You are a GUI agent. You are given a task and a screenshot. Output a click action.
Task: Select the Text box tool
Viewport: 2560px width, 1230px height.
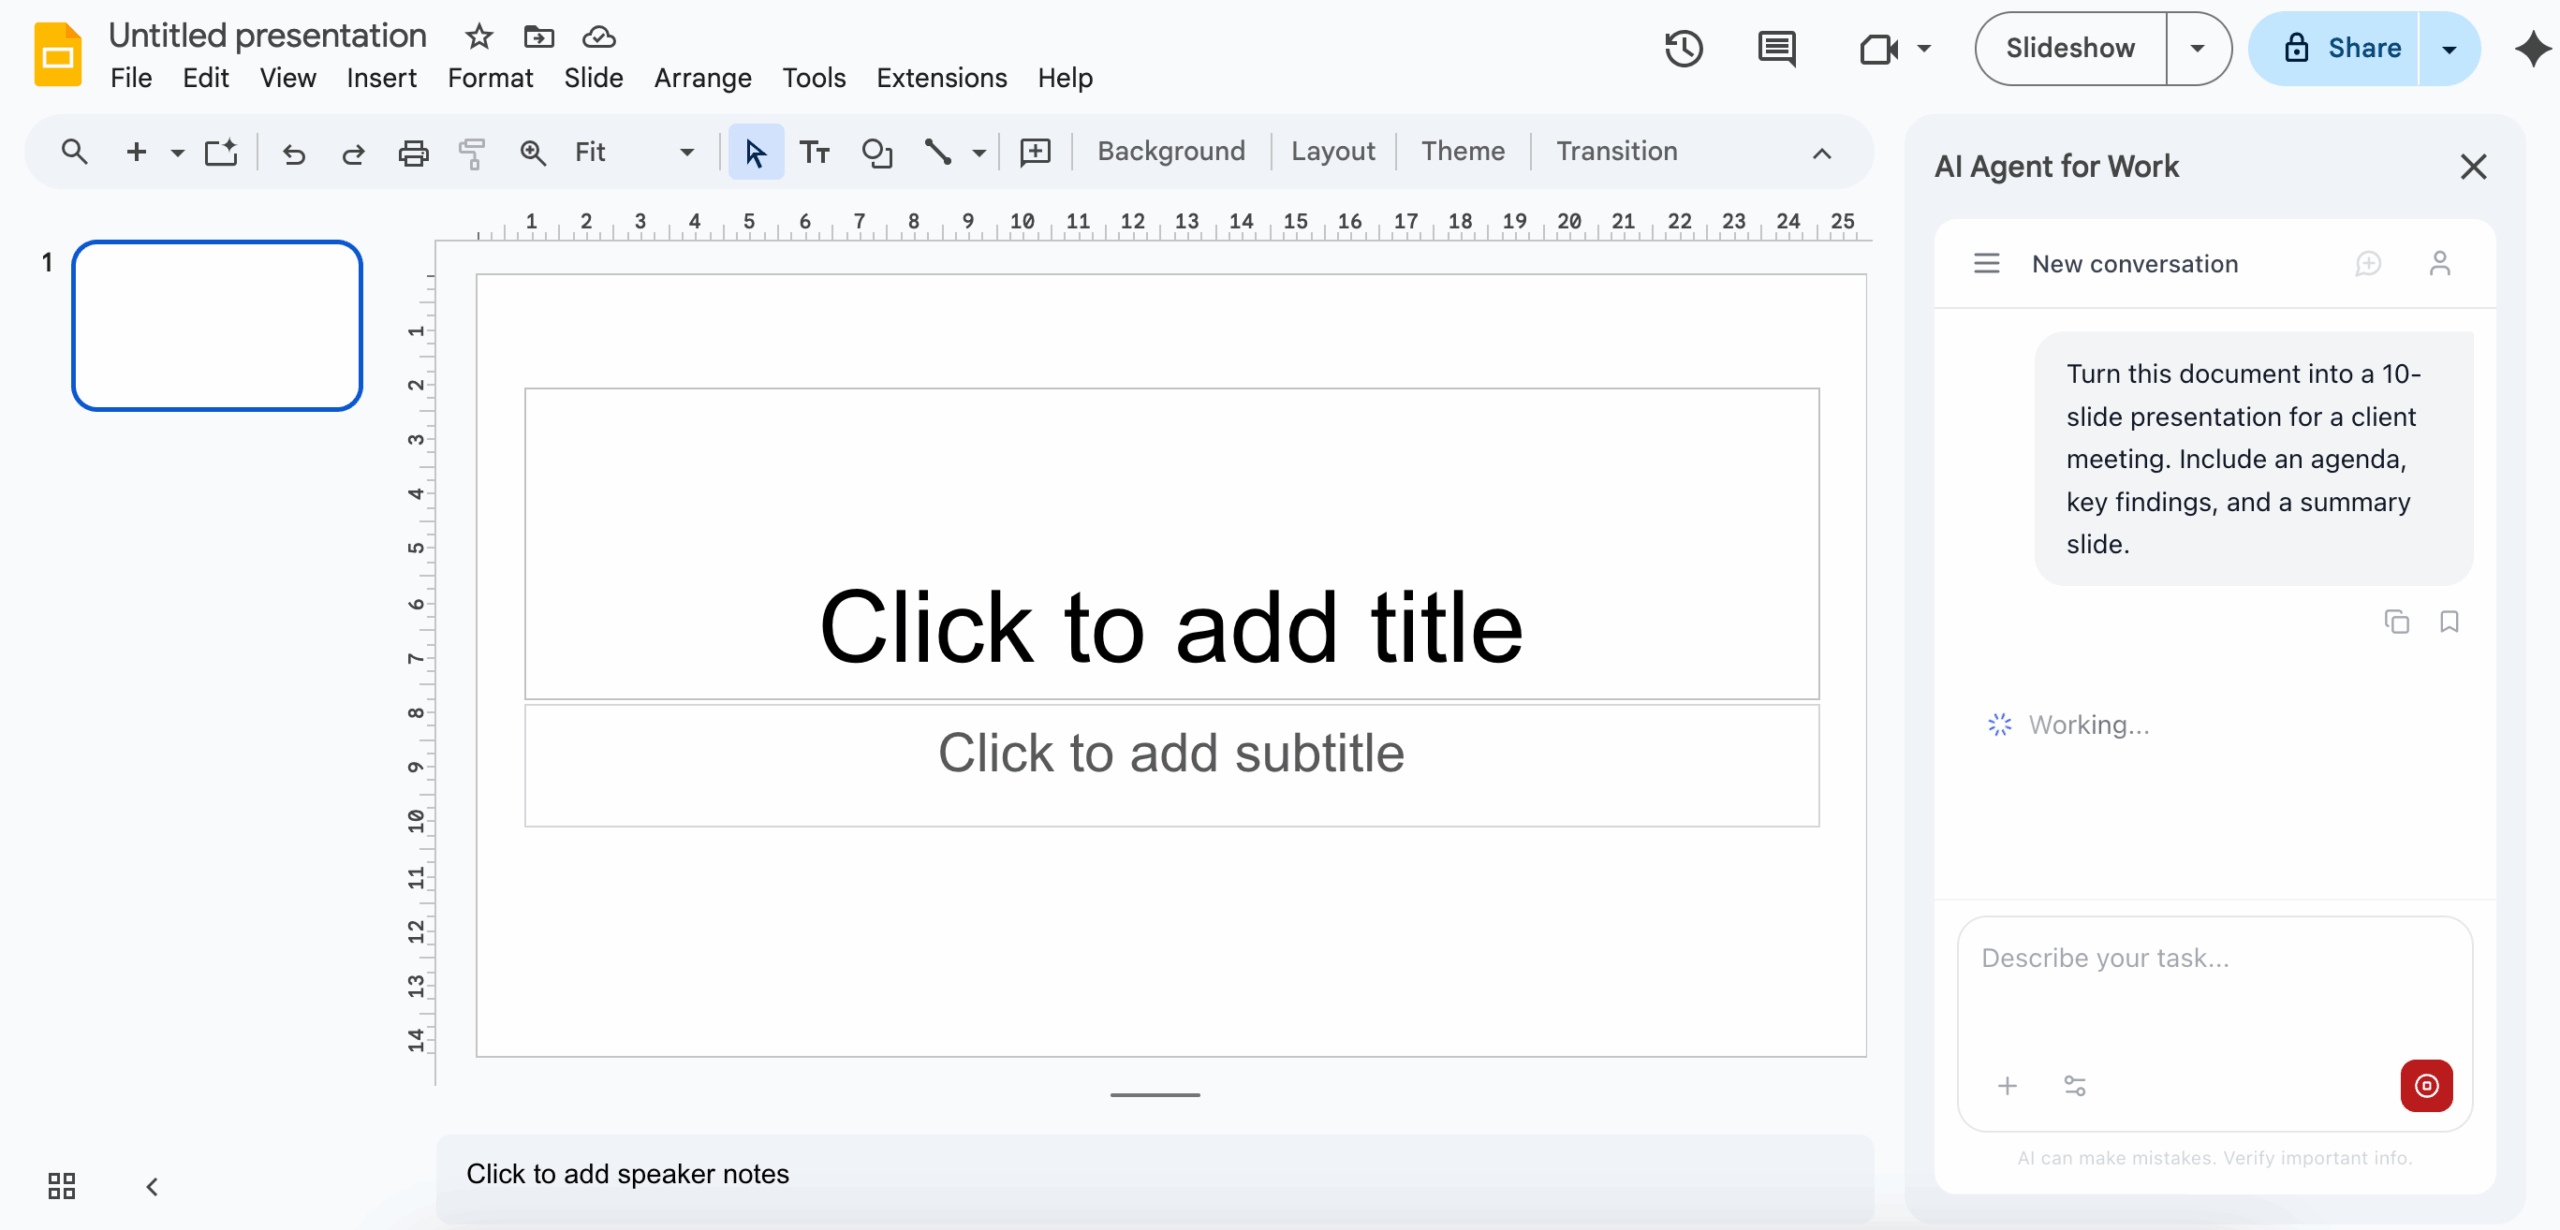[815, 152]
